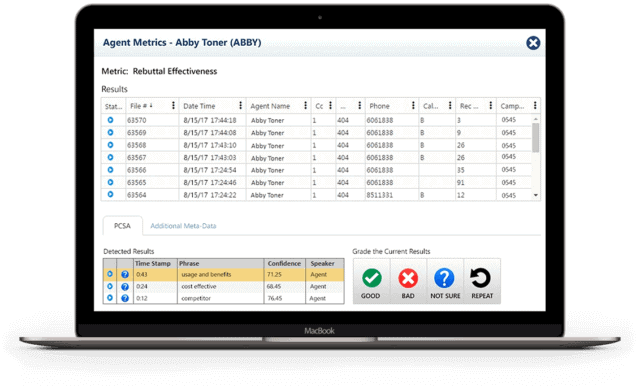640x386 pixels.
Task: Select 'cost effective' phrase row
Action: pyautogui.click(x=224, y=286)
